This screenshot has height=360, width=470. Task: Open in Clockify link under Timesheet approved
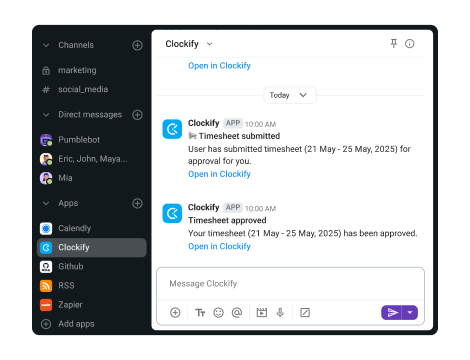tap(219, 246)
